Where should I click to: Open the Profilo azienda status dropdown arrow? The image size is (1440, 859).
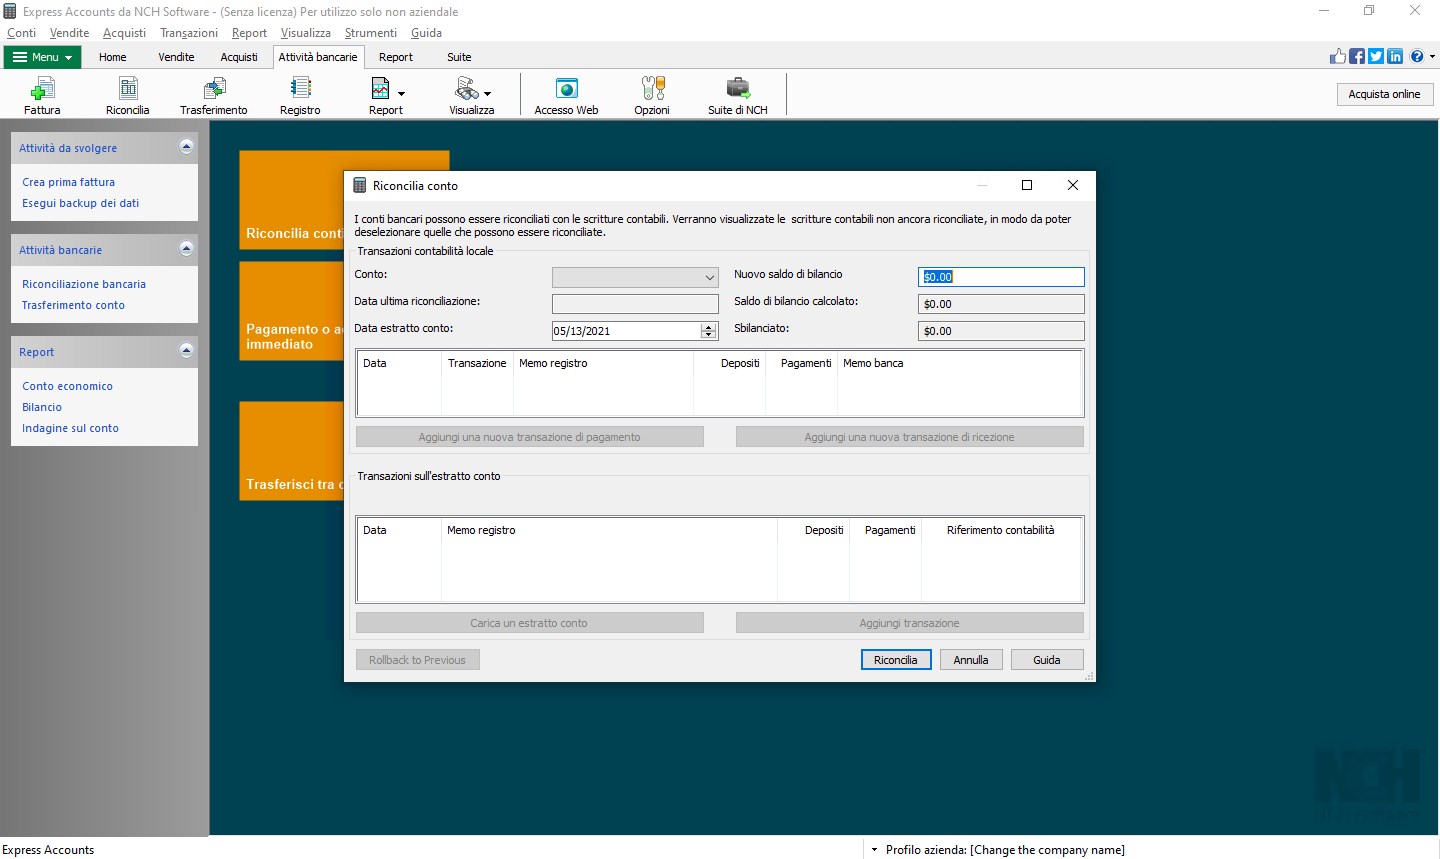pyautogui.click(x=874, y=850)
